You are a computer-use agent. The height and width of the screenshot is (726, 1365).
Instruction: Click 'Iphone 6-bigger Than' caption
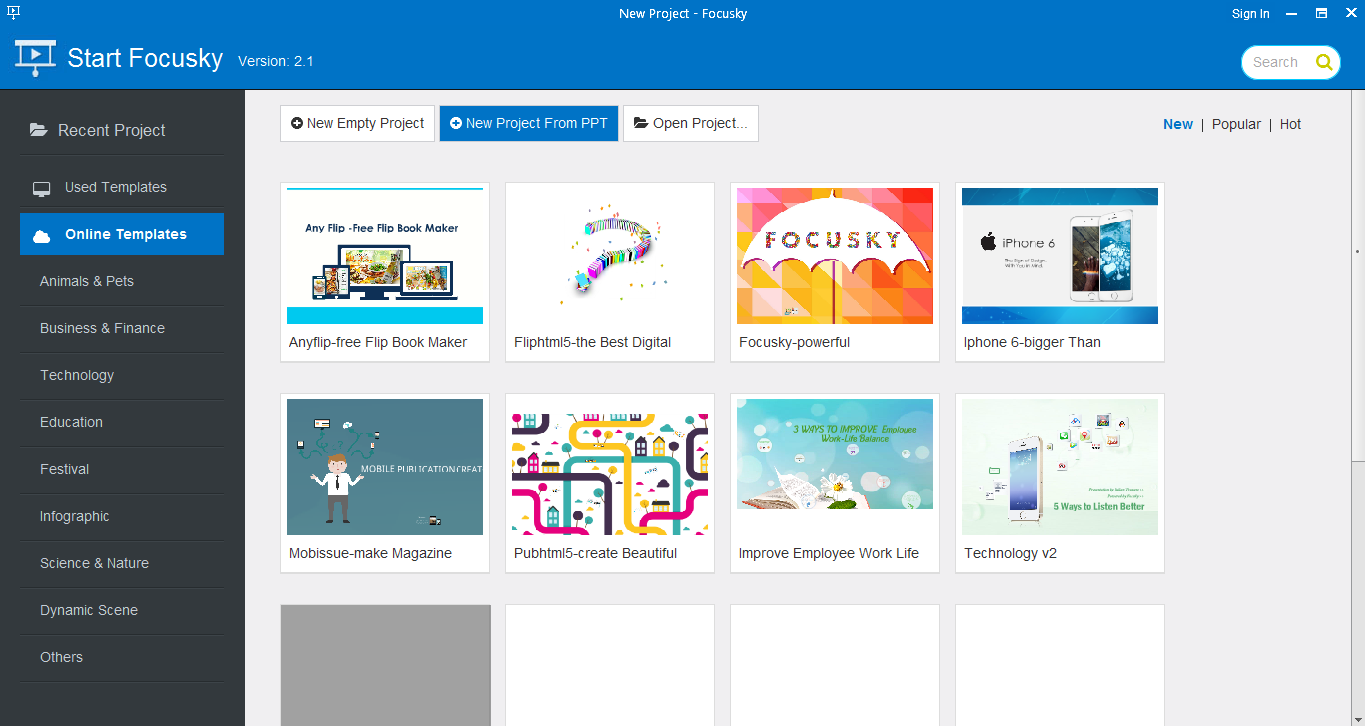coord(1033,342)
